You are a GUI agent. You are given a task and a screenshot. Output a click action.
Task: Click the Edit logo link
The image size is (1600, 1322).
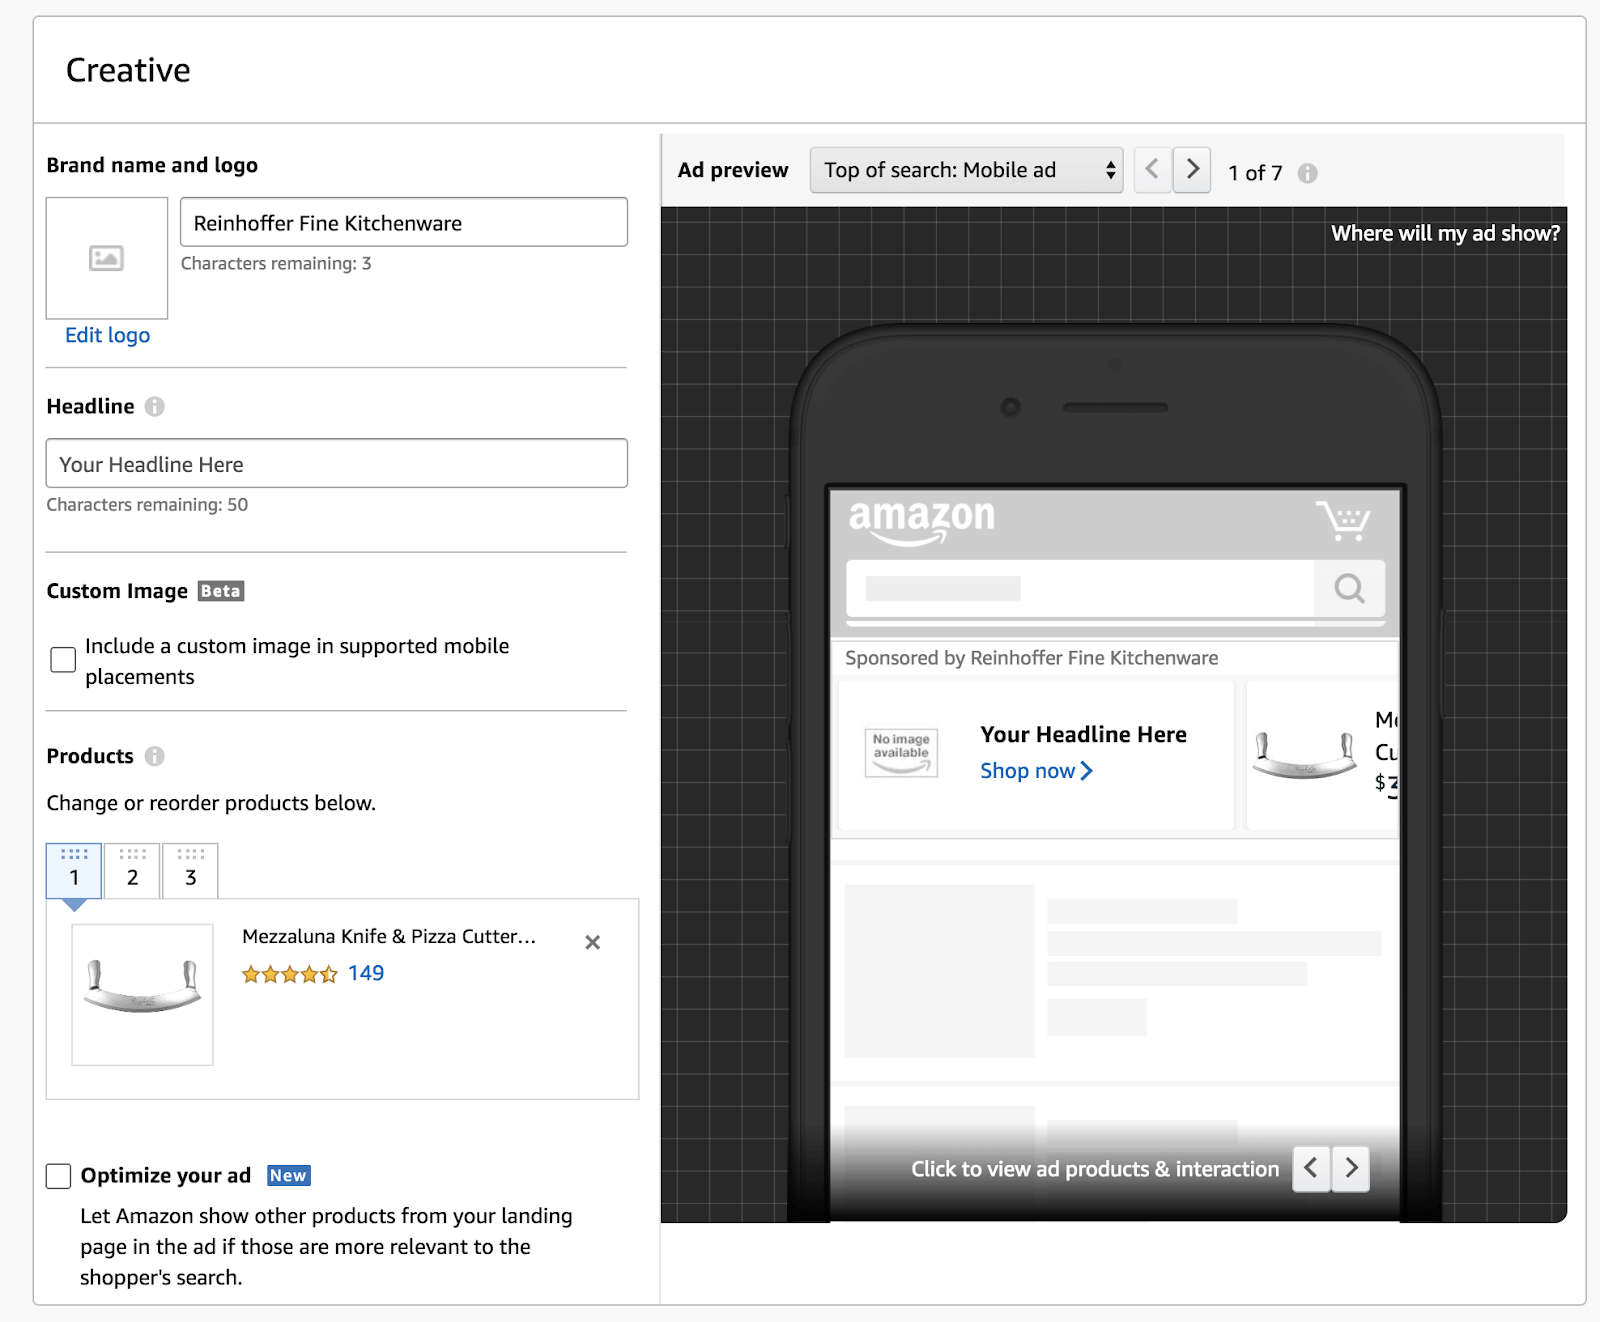(107, 335)
